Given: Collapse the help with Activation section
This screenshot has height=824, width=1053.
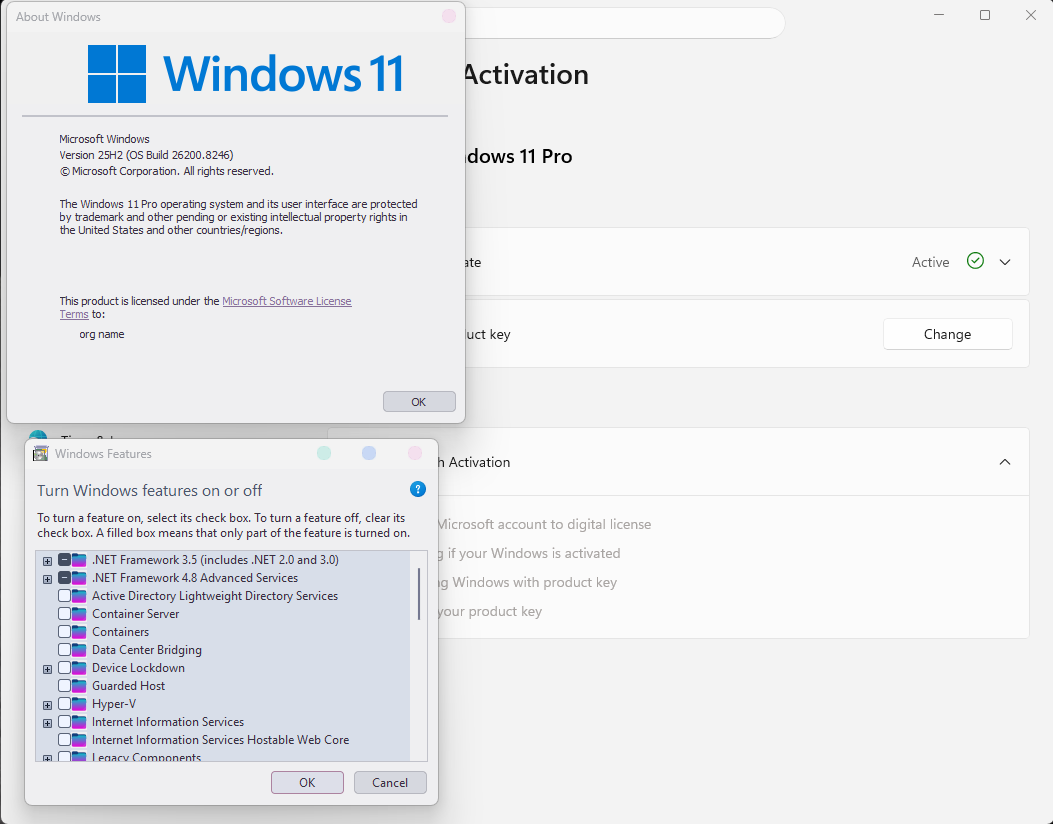Looking at the screenshot, I should [1005, 462].
